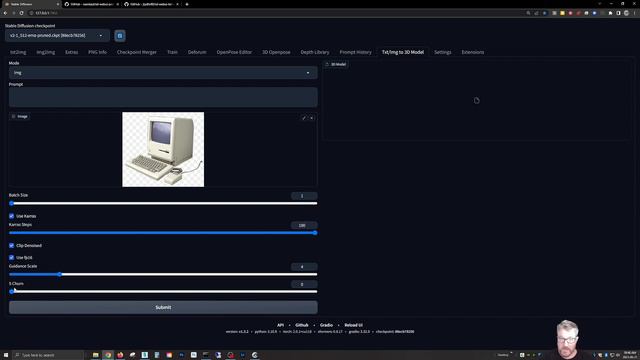This screenshot has height=360, width=640.
Task: Open the Deforum tab
Action: tap(197, 52)
